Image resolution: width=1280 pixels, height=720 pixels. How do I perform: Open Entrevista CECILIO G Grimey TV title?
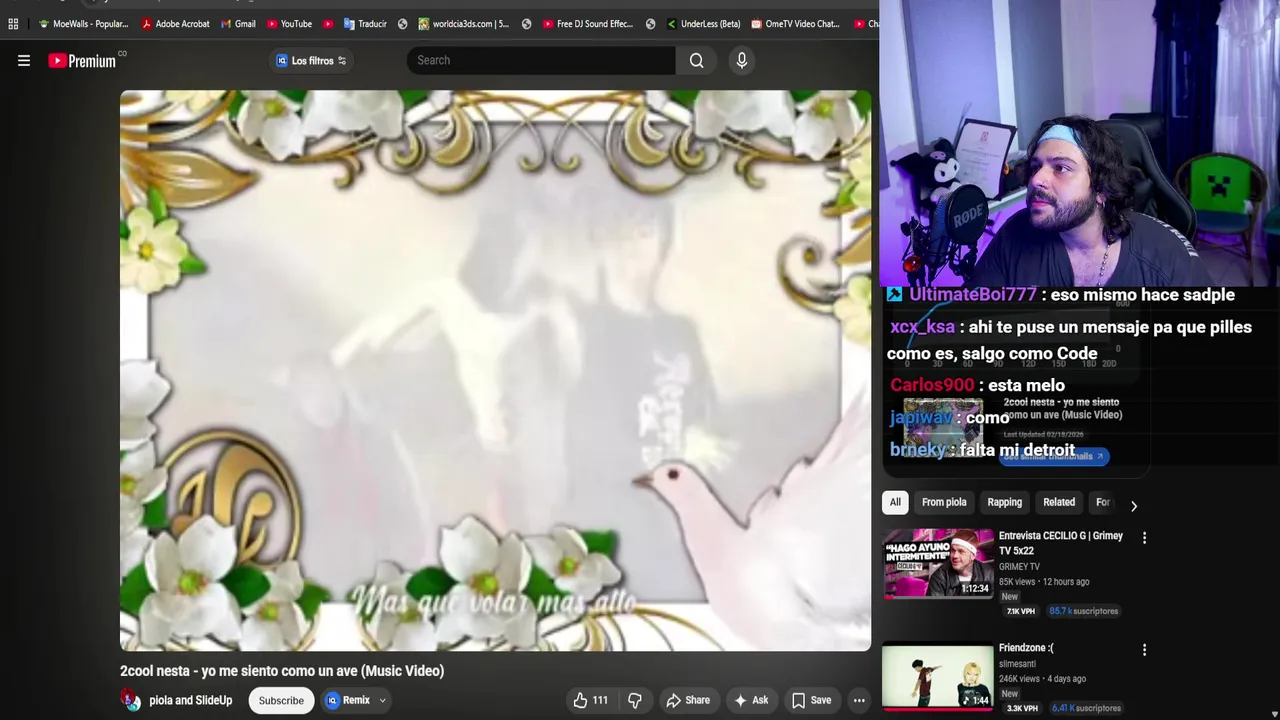coord(1060,543)
